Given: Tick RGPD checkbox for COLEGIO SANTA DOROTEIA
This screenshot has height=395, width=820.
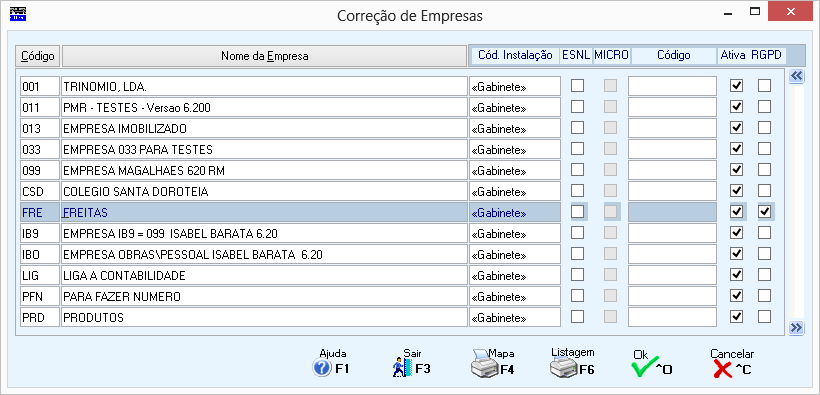Looking at the screenshot, I should coord(765,191).
